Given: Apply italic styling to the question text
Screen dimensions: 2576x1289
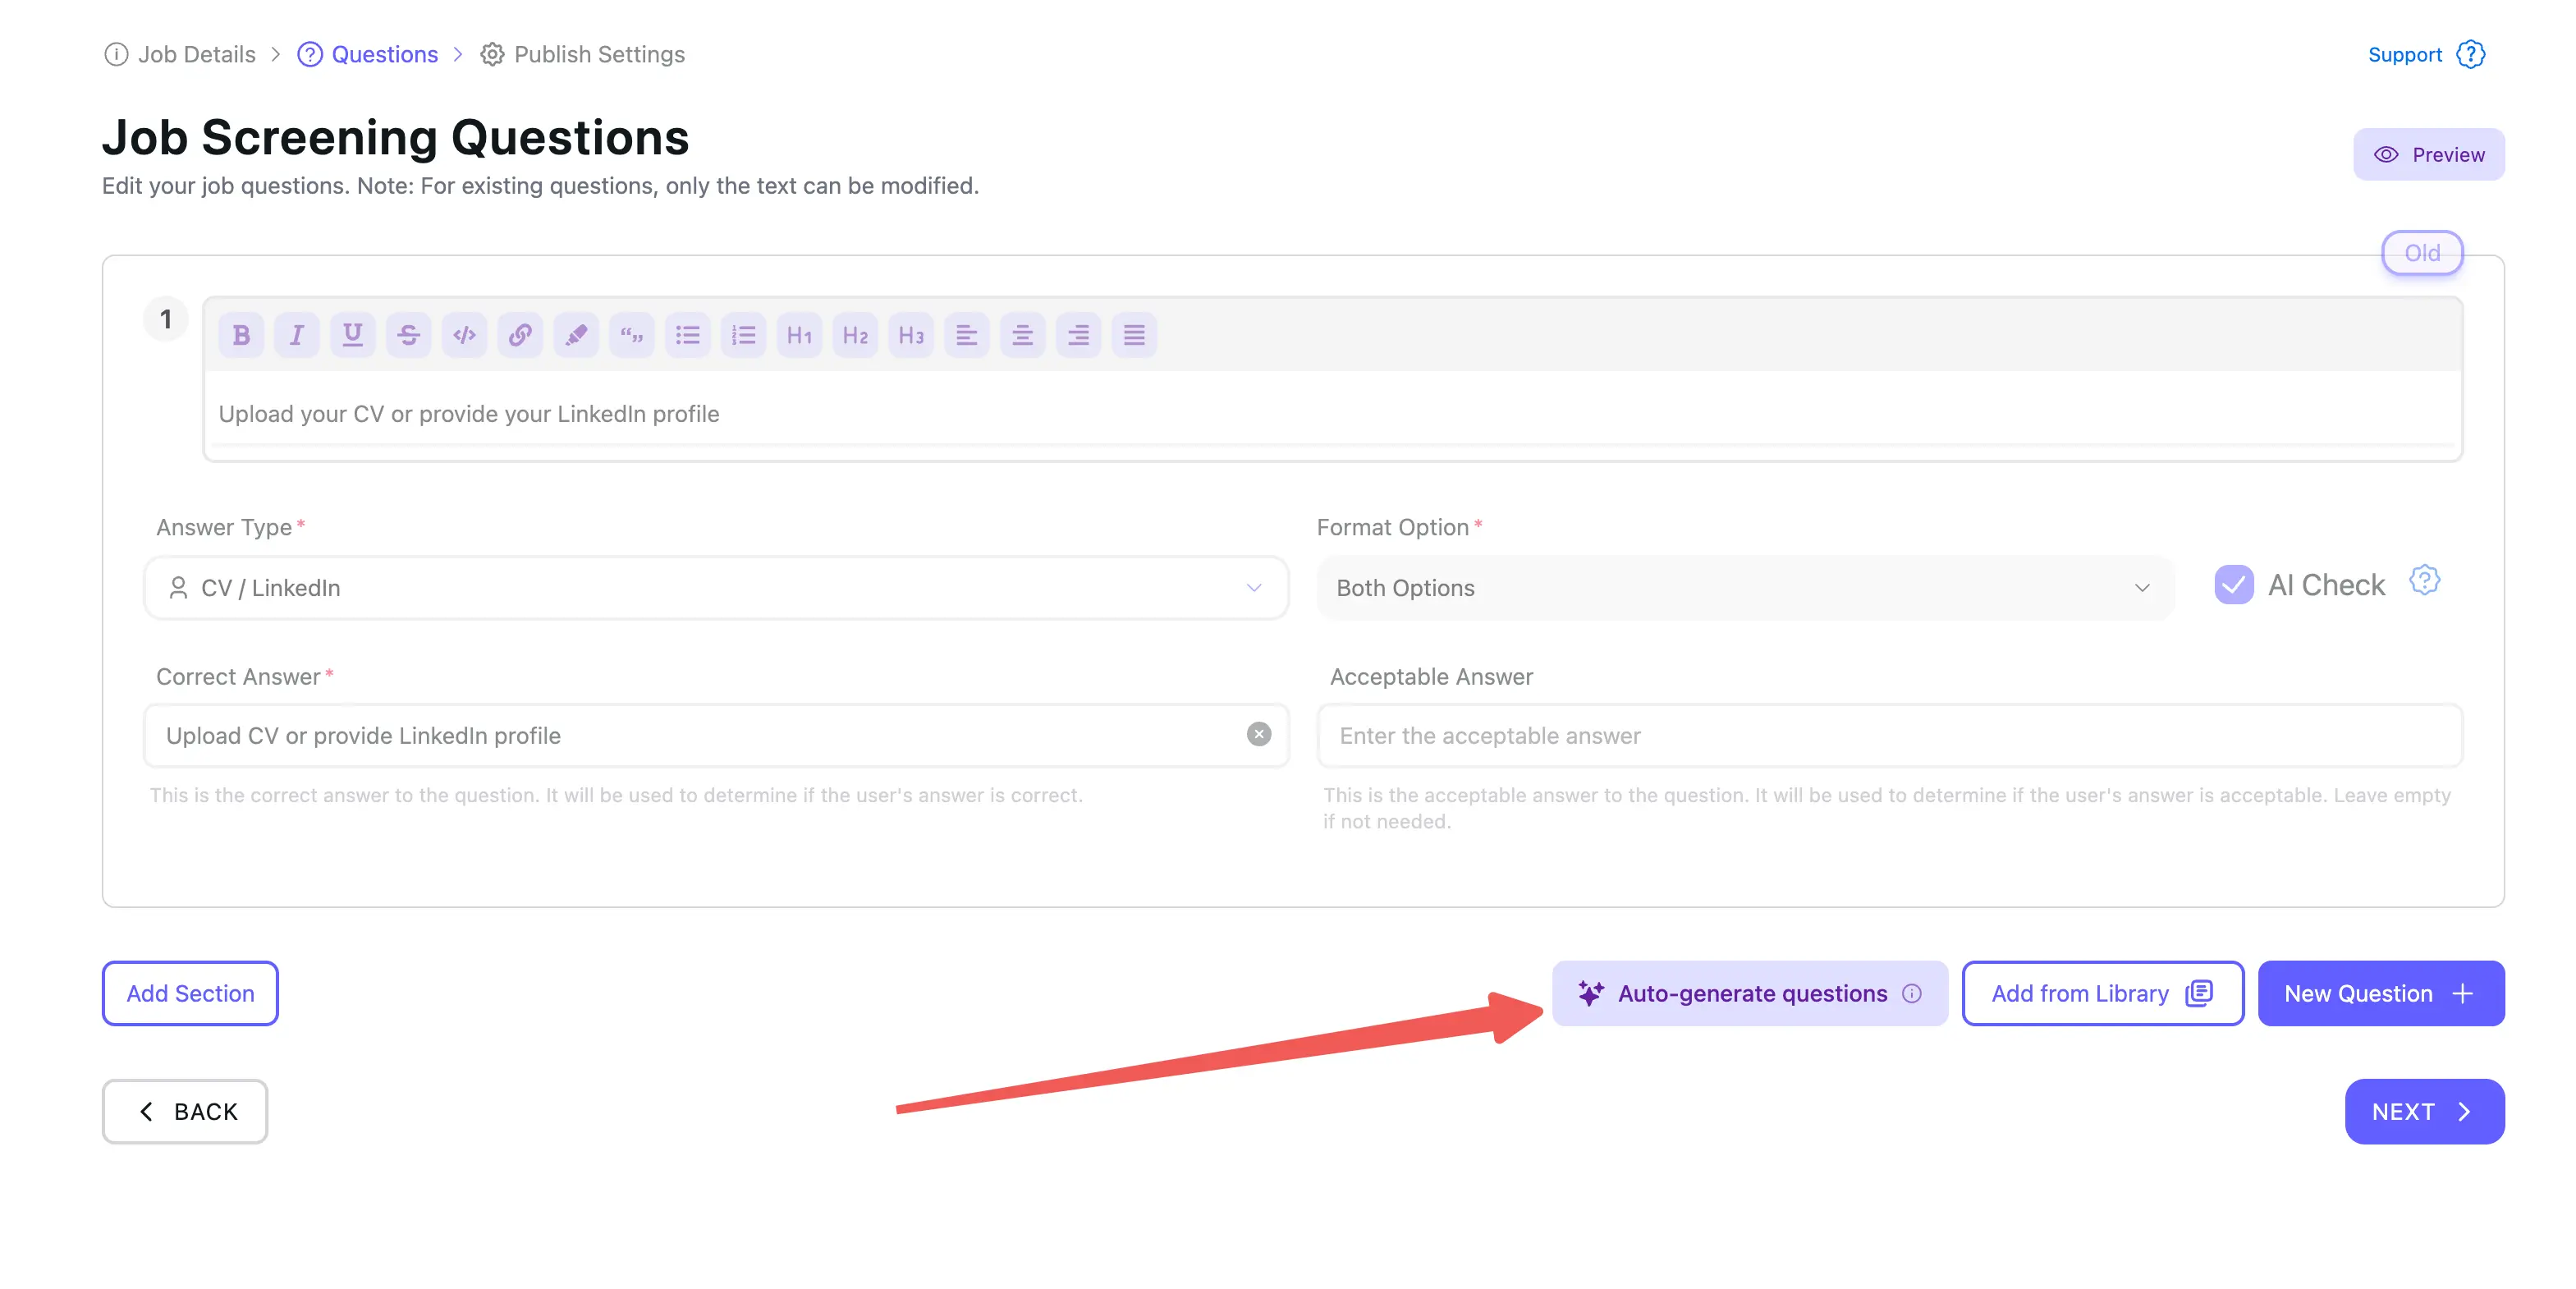Looking at the screenshot, I should point(296,335).
